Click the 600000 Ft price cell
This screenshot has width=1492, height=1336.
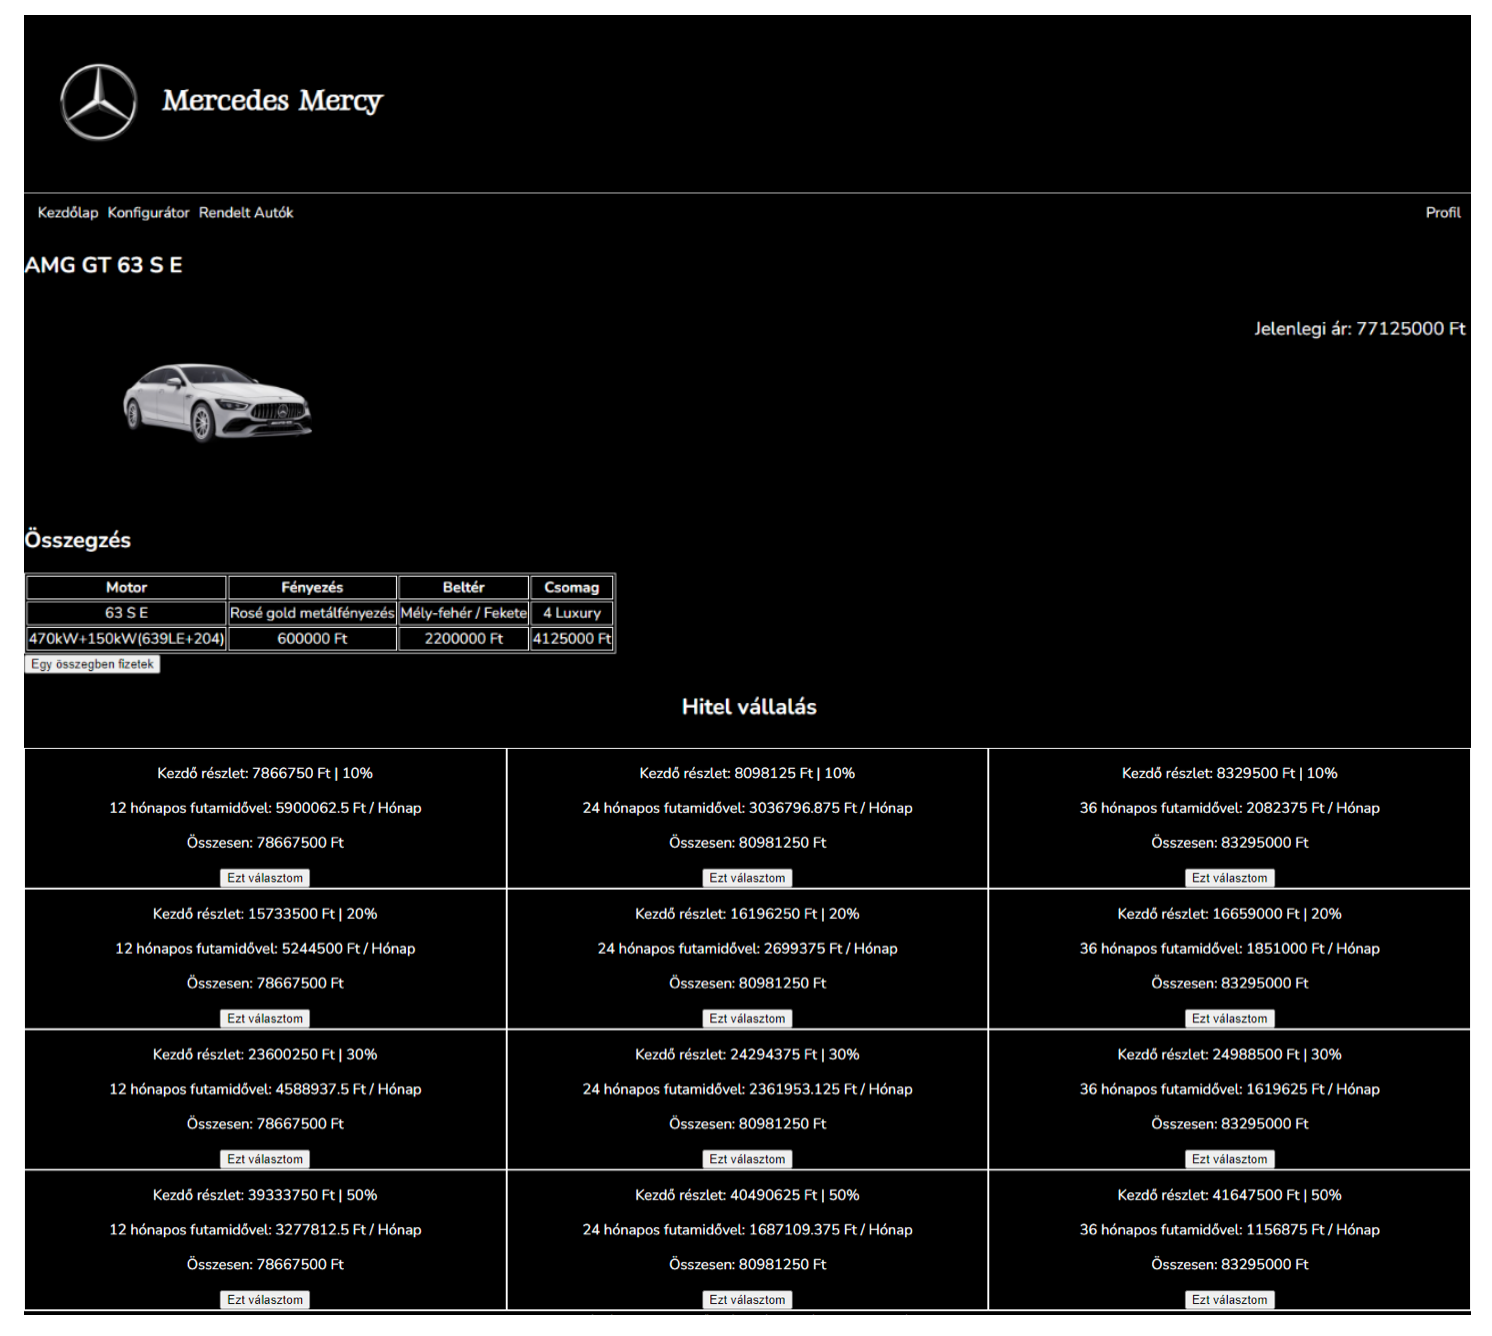tap(312, 639)
